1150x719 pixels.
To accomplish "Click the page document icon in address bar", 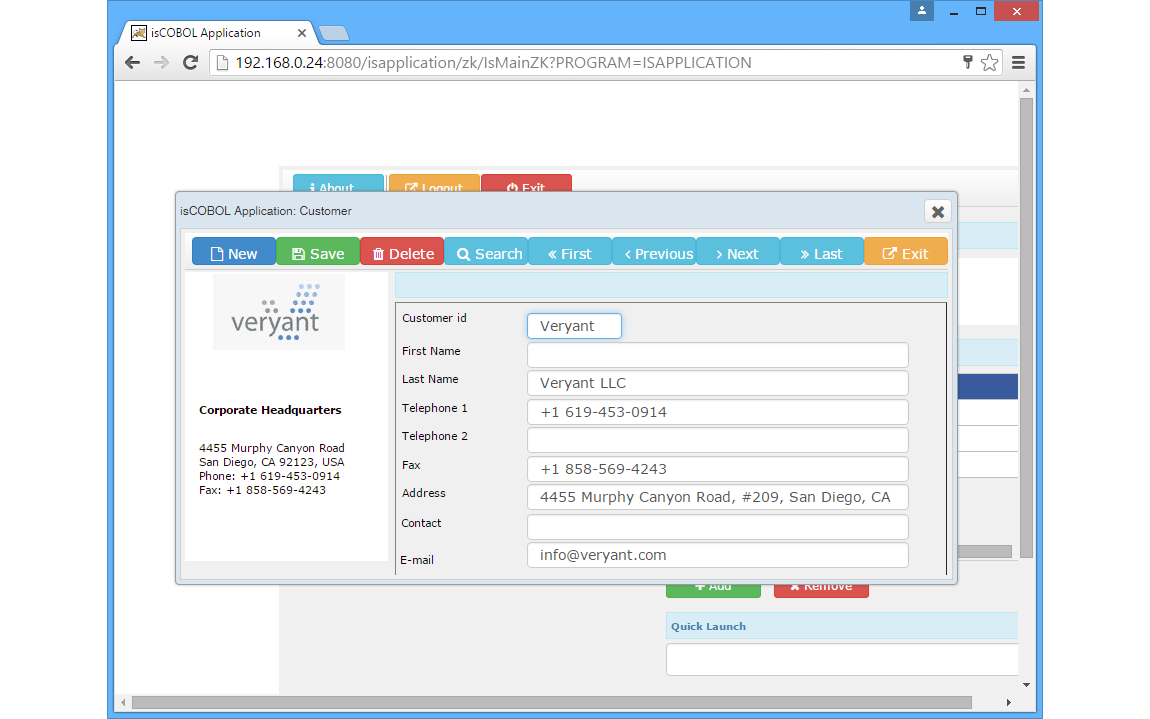I will point(221,62).
